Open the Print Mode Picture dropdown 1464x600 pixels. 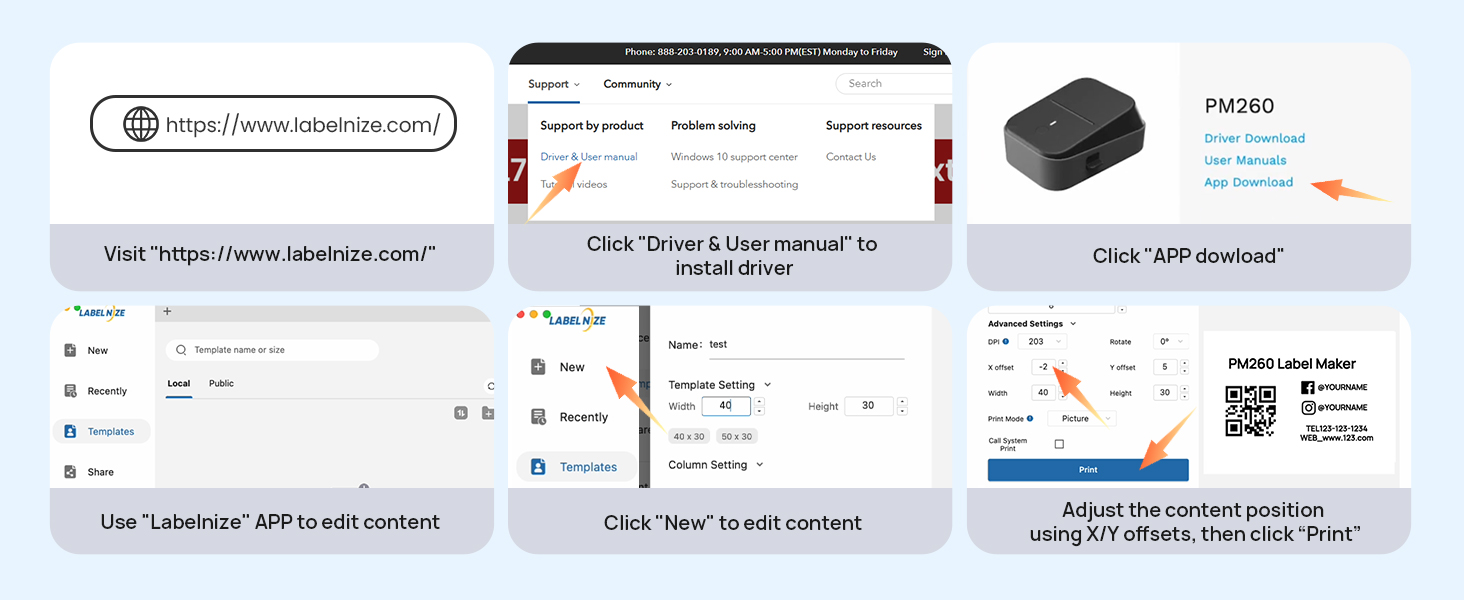[x=1081, y=418]
